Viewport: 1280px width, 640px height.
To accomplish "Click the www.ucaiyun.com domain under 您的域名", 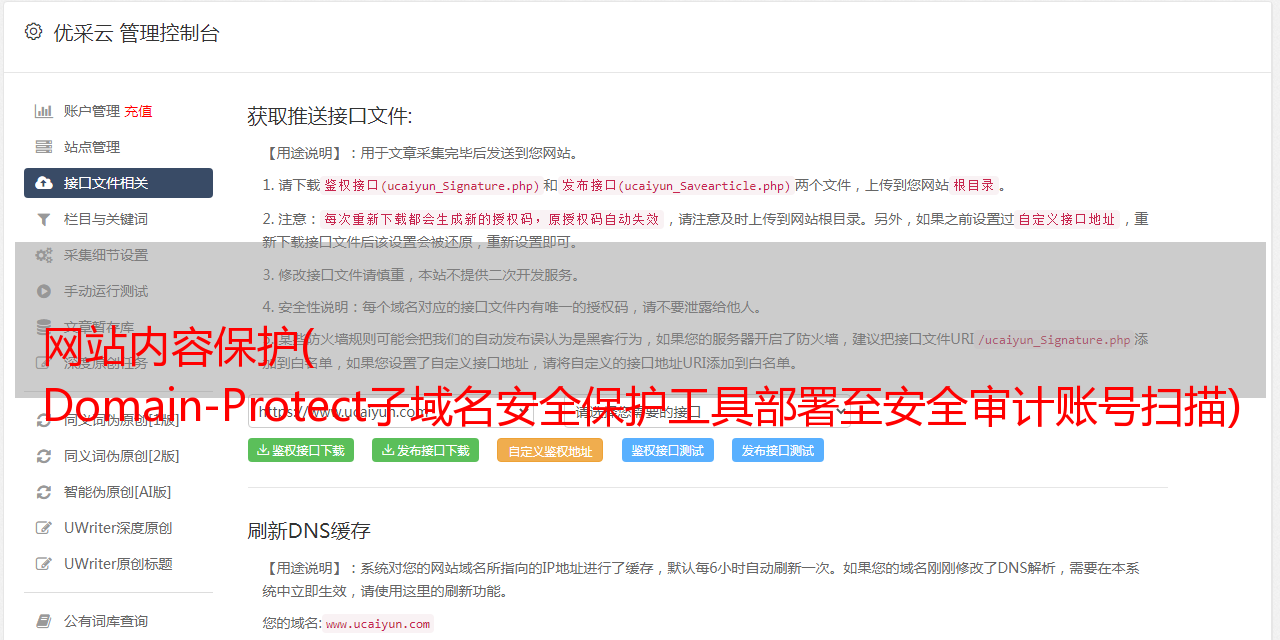I will coord(378,624).
